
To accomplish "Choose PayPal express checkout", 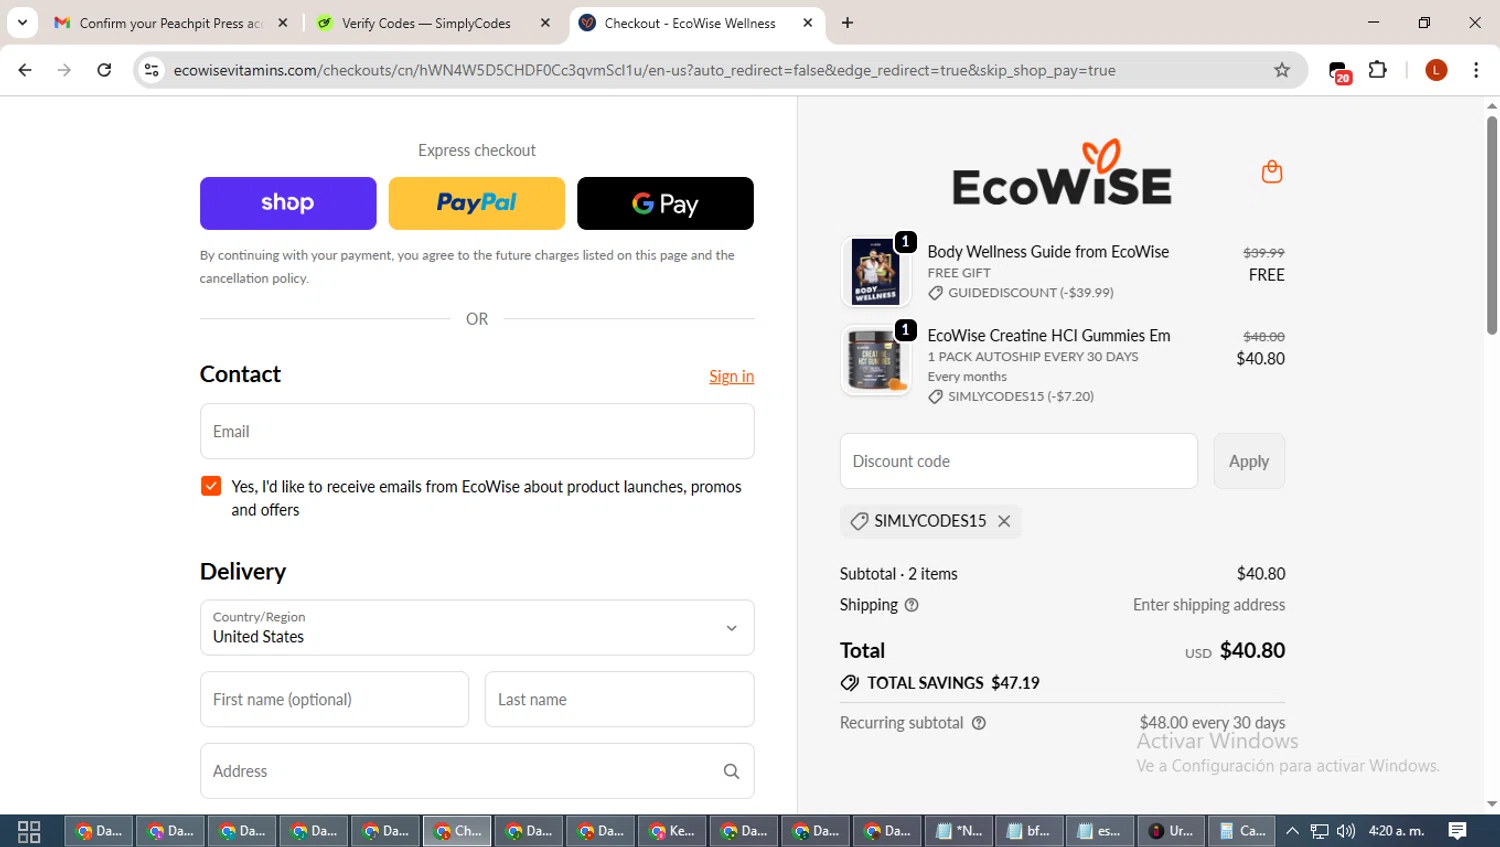I will point(477,203).
